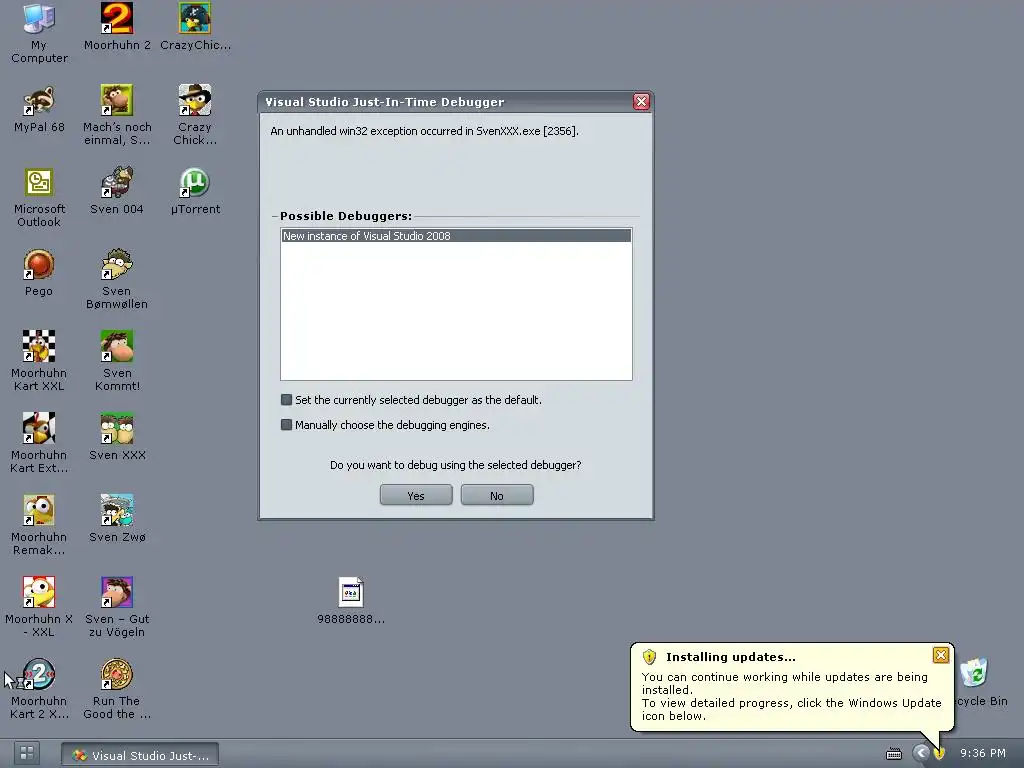Screen dimensions: 1024x768
Task: Select the µTorrent desktop shortcut
Action: [195, 191]
